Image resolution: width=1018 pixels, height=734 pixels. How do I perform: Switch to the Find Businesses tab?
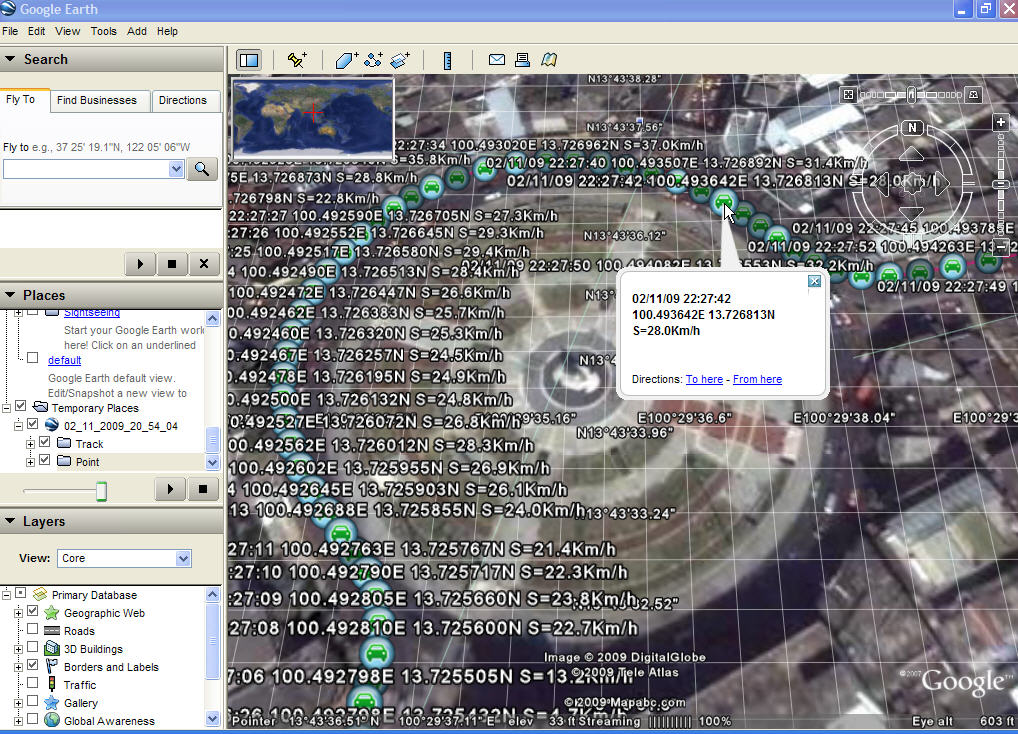[x=97, y=101]
